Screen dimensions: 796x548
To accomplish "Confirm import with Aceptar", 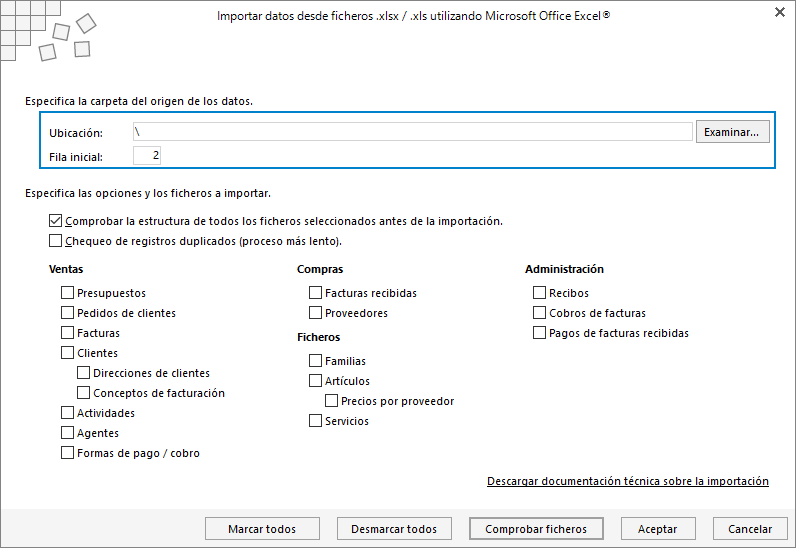I will [x=658, y=529].
